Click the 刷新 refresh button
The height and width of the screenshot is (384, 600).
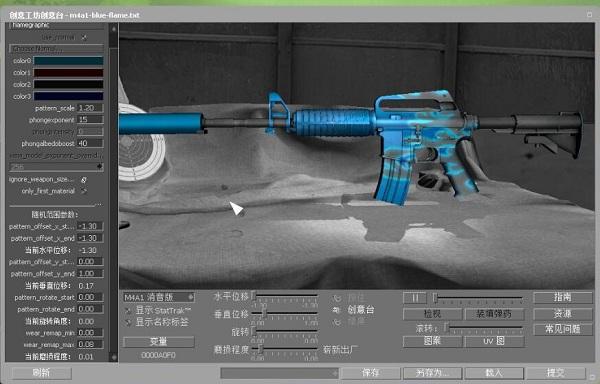41,373
